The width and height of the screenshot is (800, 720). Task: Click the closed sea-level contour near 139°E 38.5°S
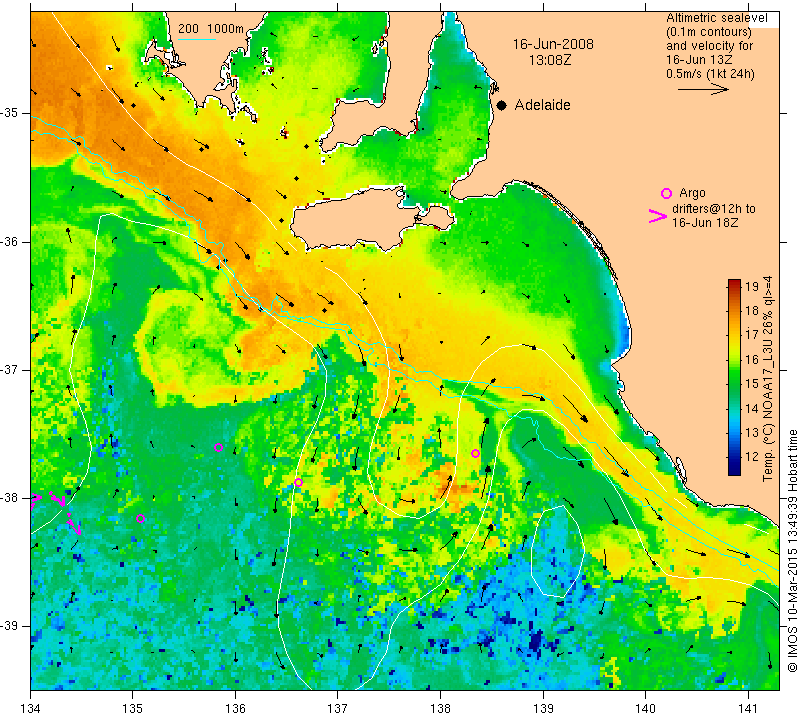557,550
